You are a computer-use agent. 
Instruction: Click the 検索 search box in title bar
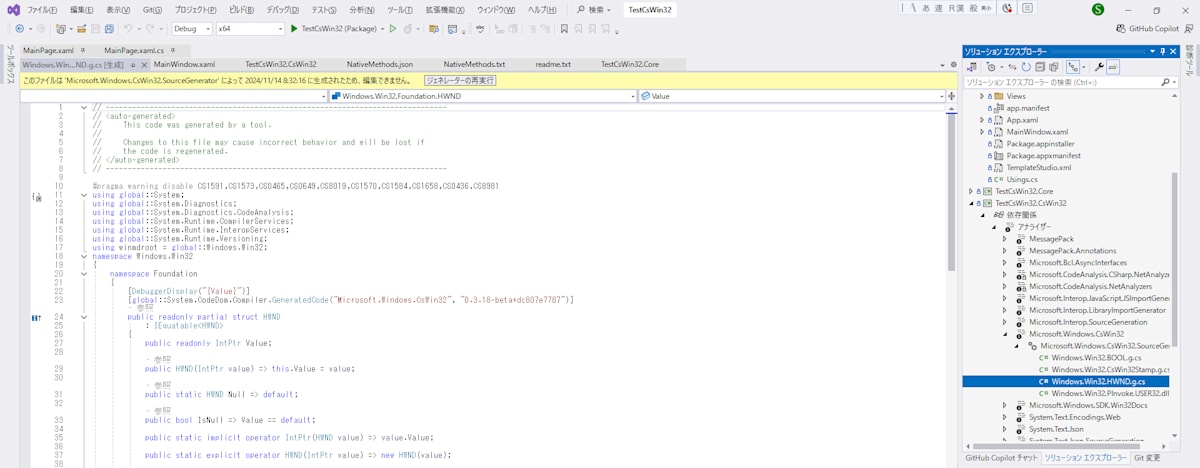click(x=594, y=9)
